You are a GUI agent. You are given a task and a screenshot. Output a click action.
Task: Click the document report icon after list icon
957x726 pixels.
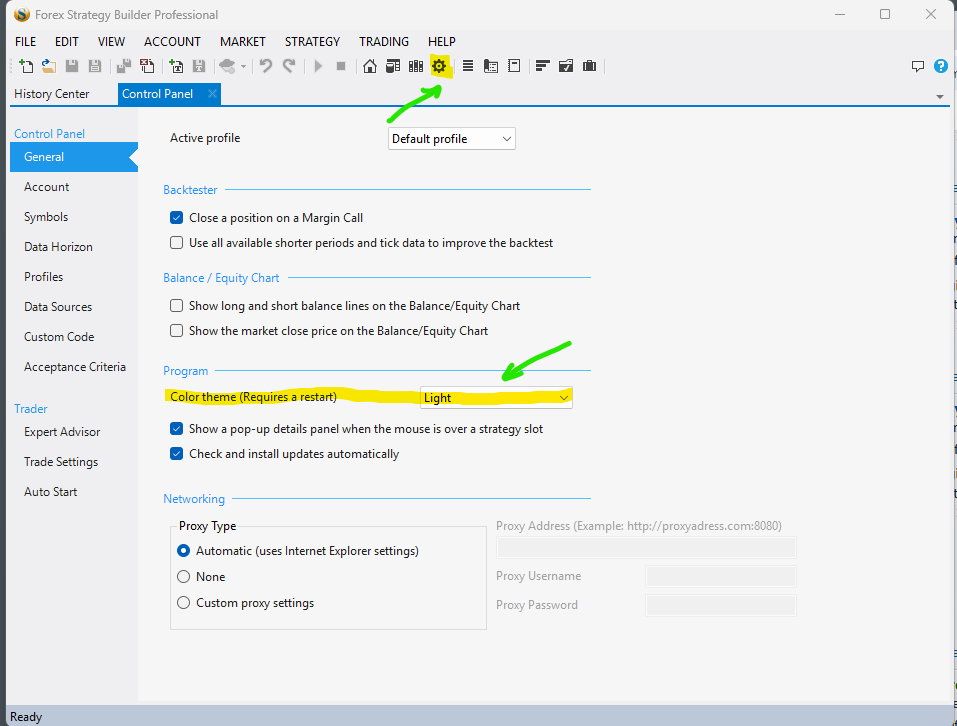(x=491, y=66)
